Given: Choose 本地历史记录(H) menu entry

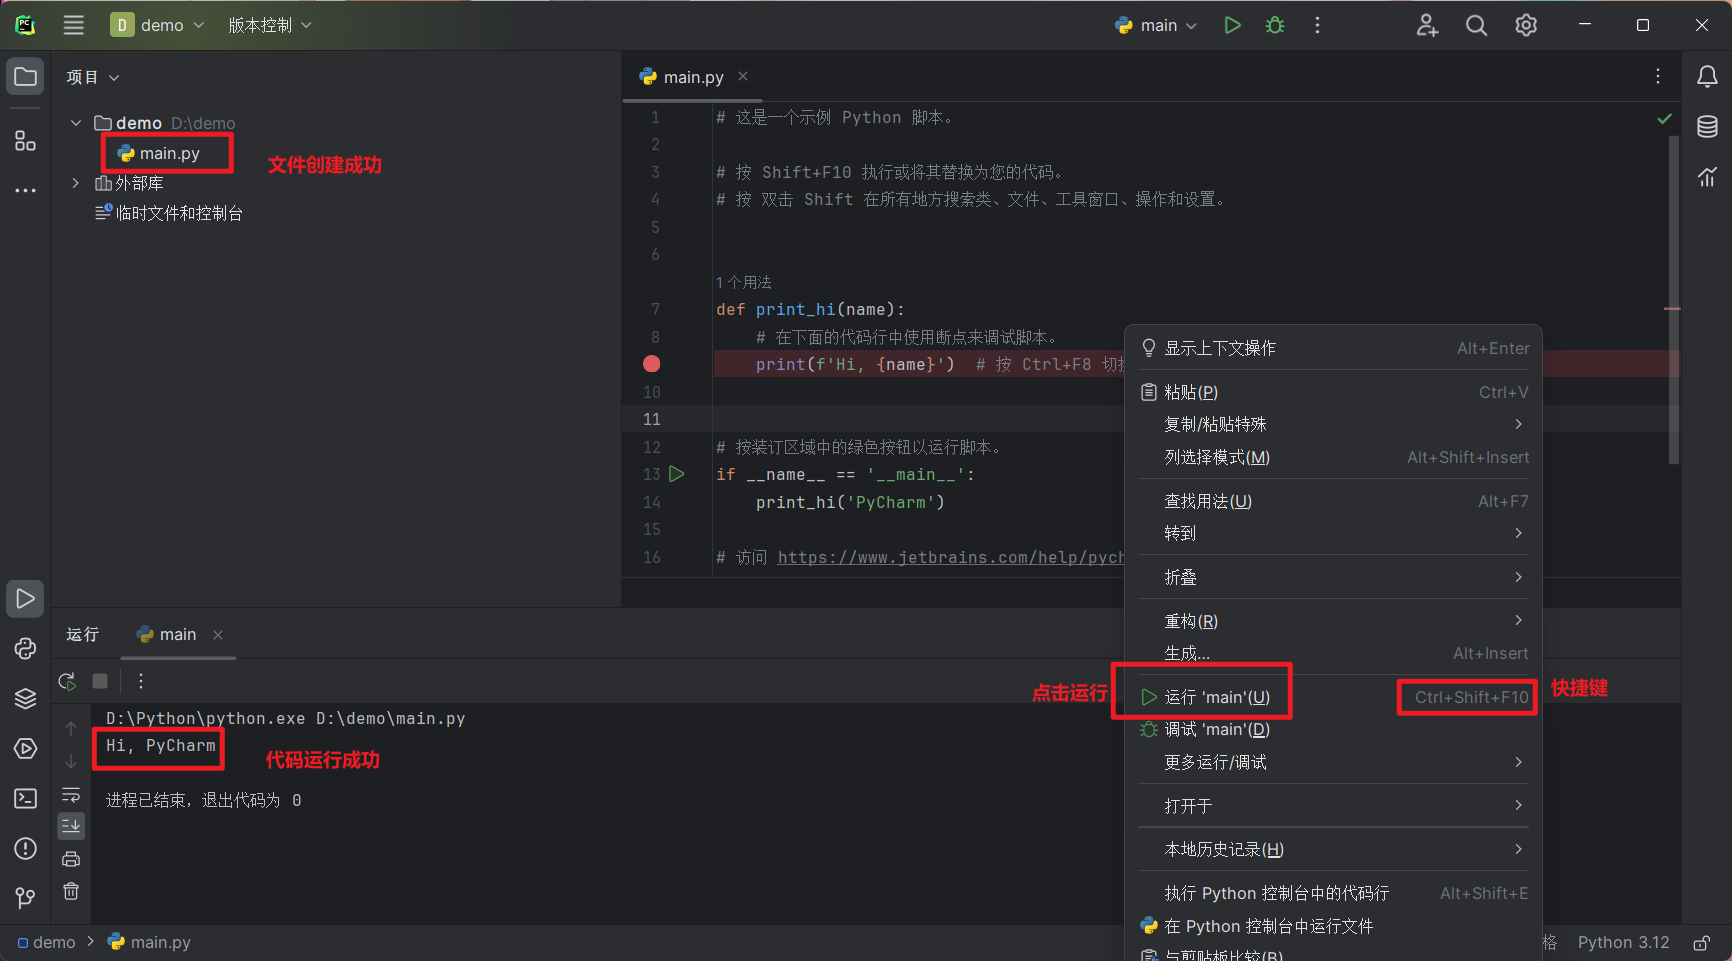Looking at the screenshot, I should [1334, 849].
